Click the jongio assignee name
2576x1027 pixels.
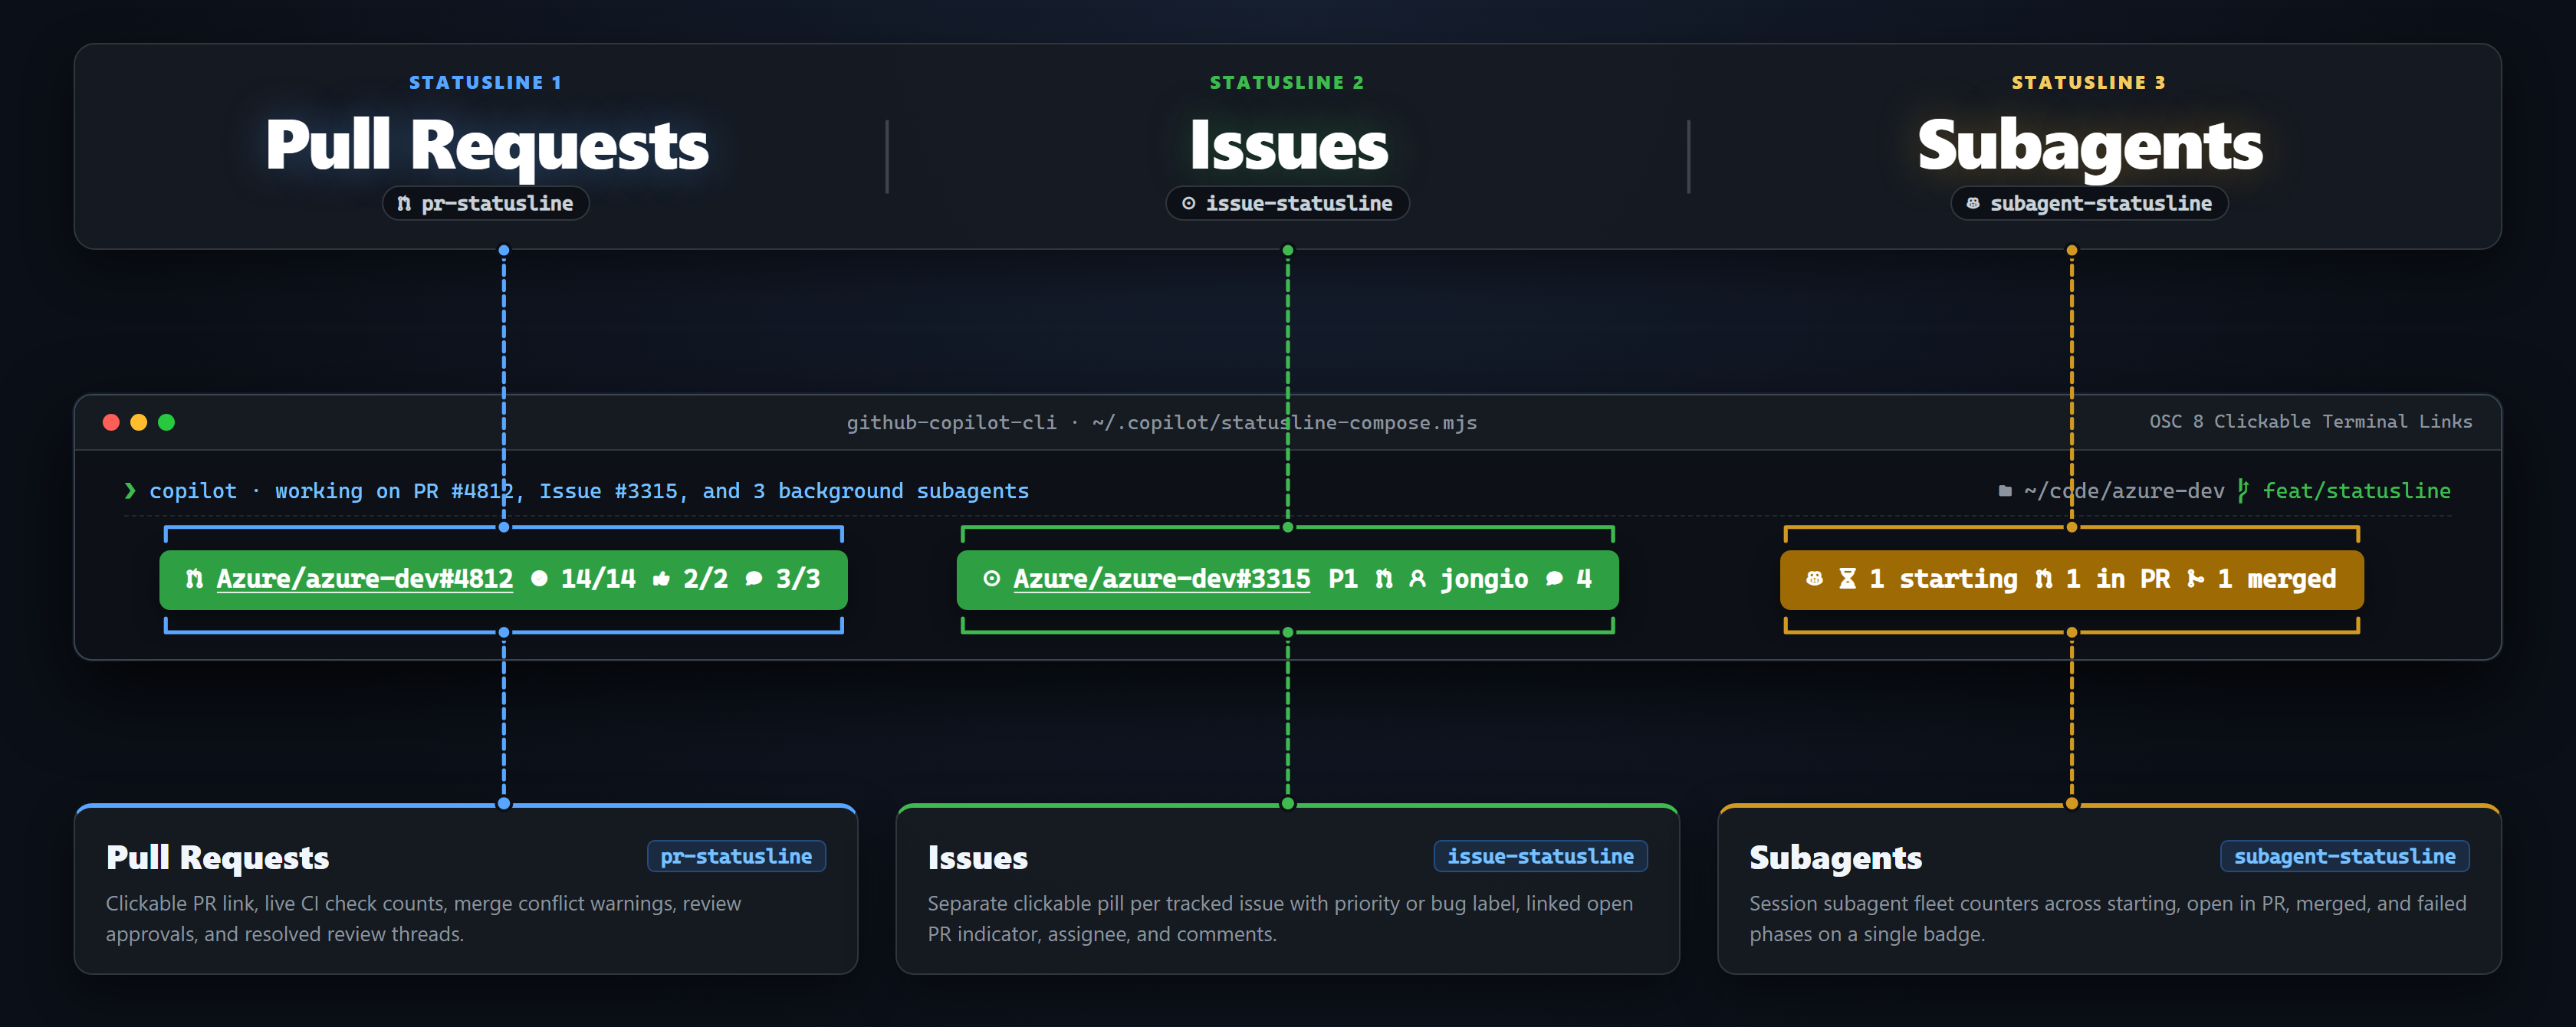click(1484, 580)
